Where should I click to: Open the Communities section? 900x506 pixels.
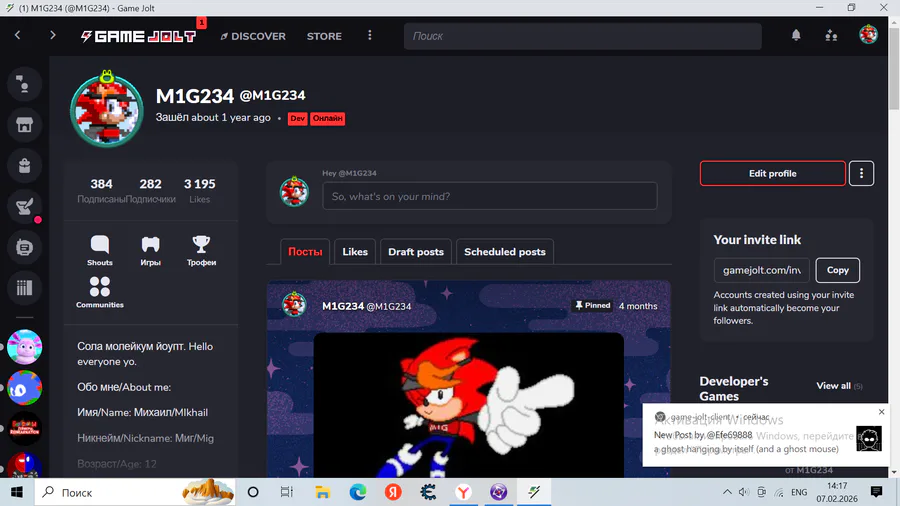[x=100, y=293]
